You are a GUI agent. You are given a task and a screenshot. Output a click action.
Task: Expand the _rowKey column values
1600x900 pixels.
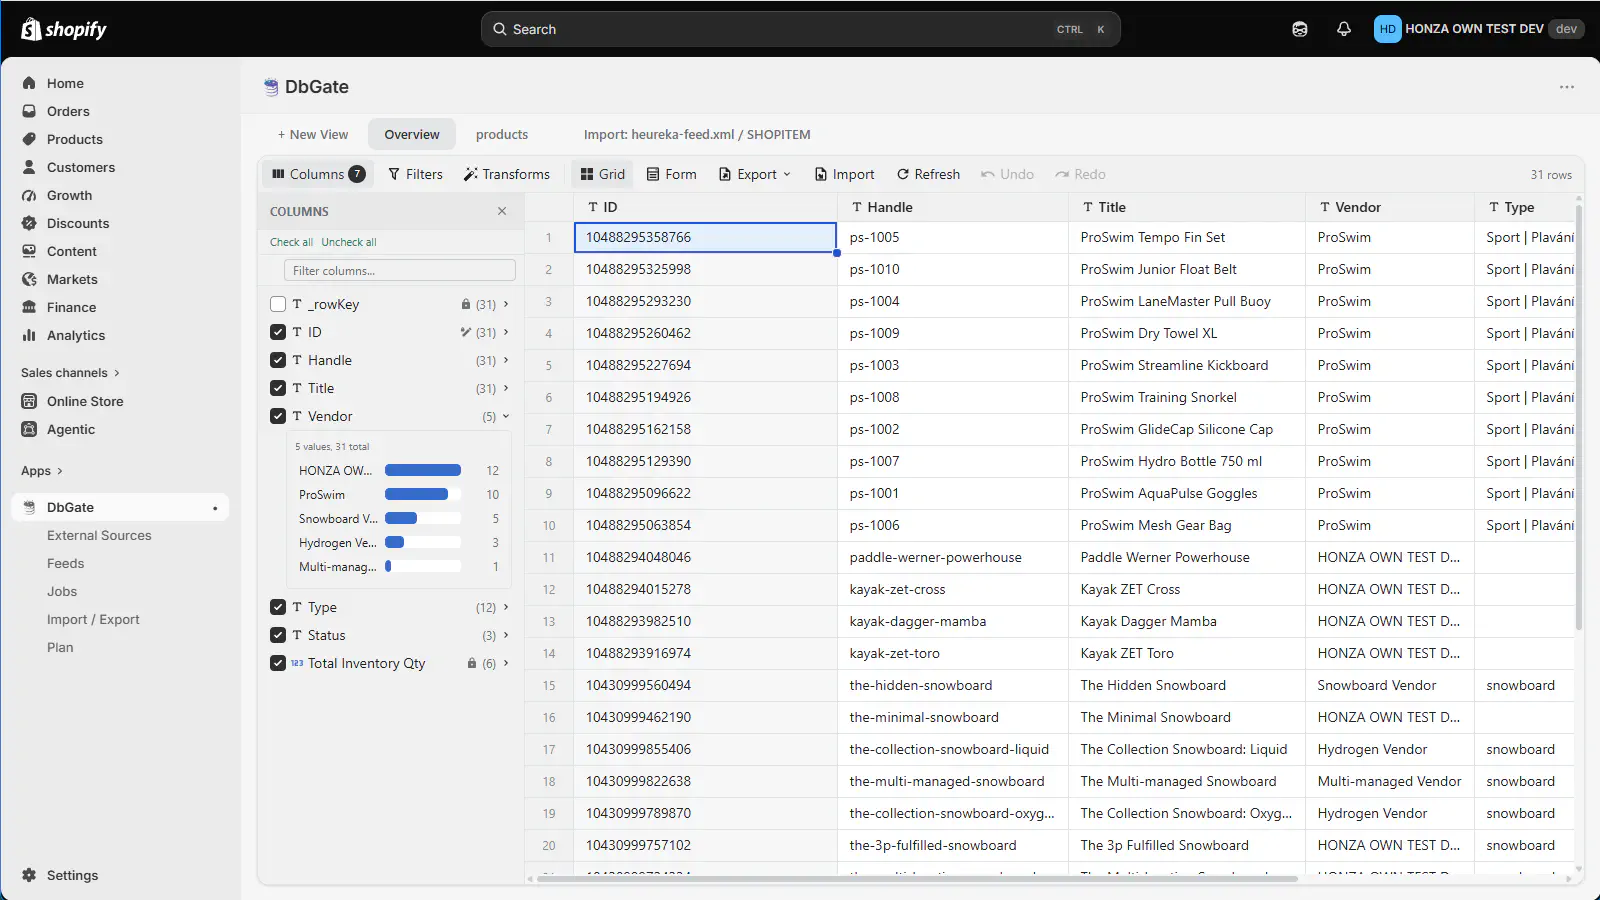[x=506, y=304]
